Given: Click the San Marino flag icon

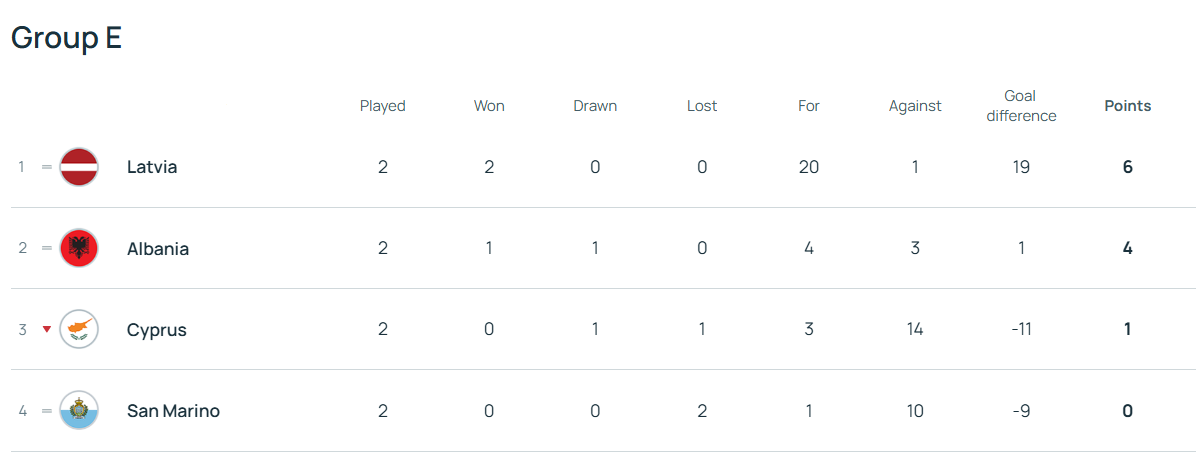Looking at the screenshot, I should click(x=79, y=411).
